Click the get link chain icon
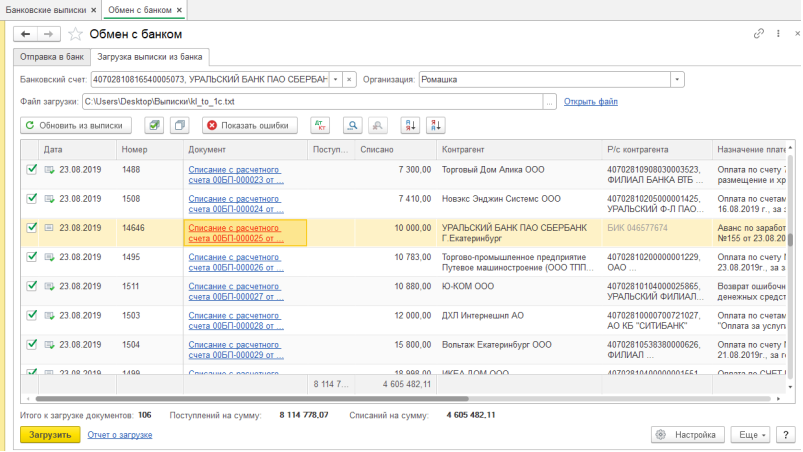 click(758, 33)
